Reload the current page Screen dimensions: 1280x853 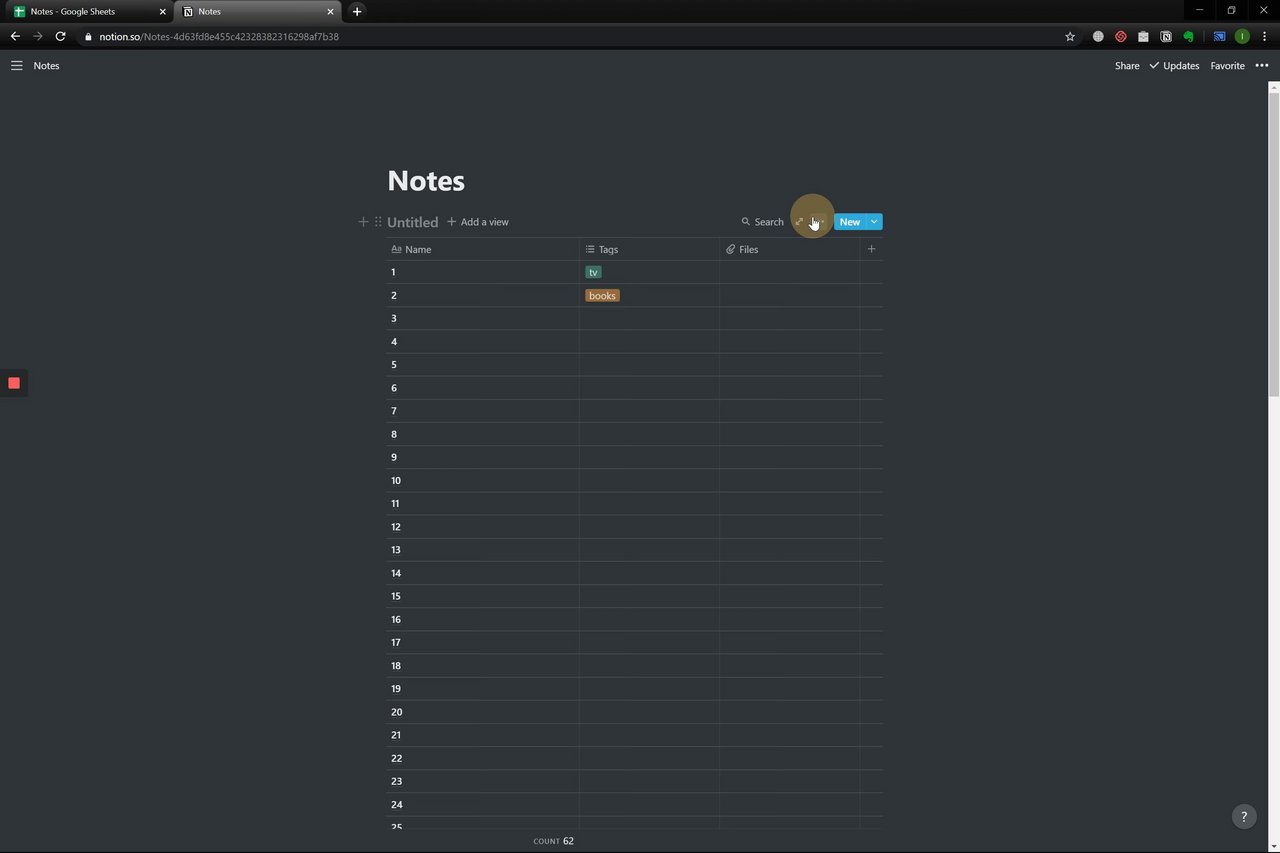click(61, 36)
